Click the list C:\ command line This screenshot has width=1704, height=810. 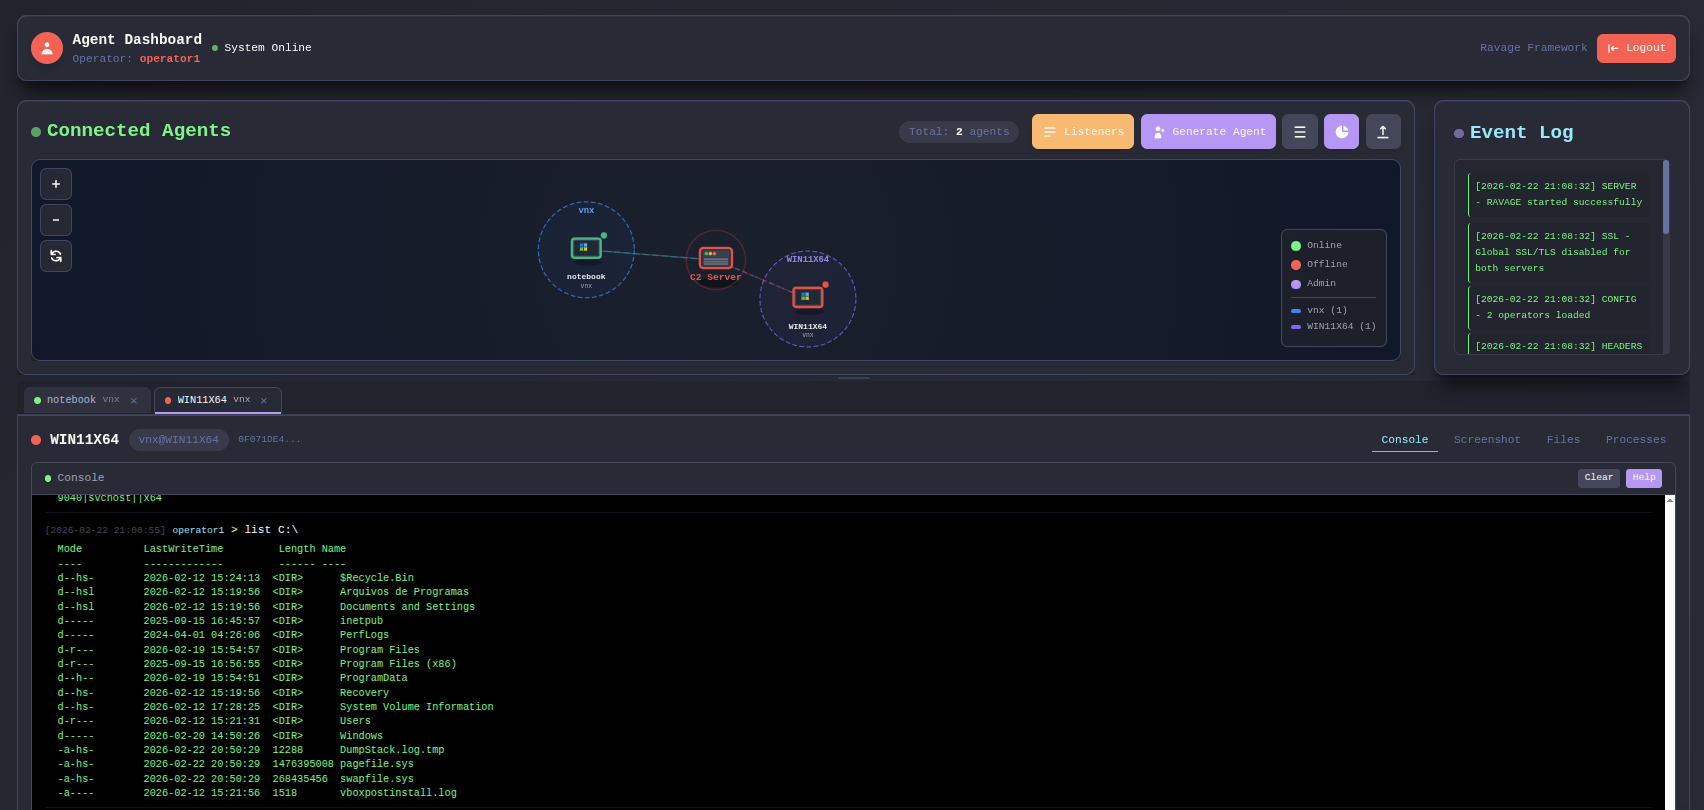271,530
